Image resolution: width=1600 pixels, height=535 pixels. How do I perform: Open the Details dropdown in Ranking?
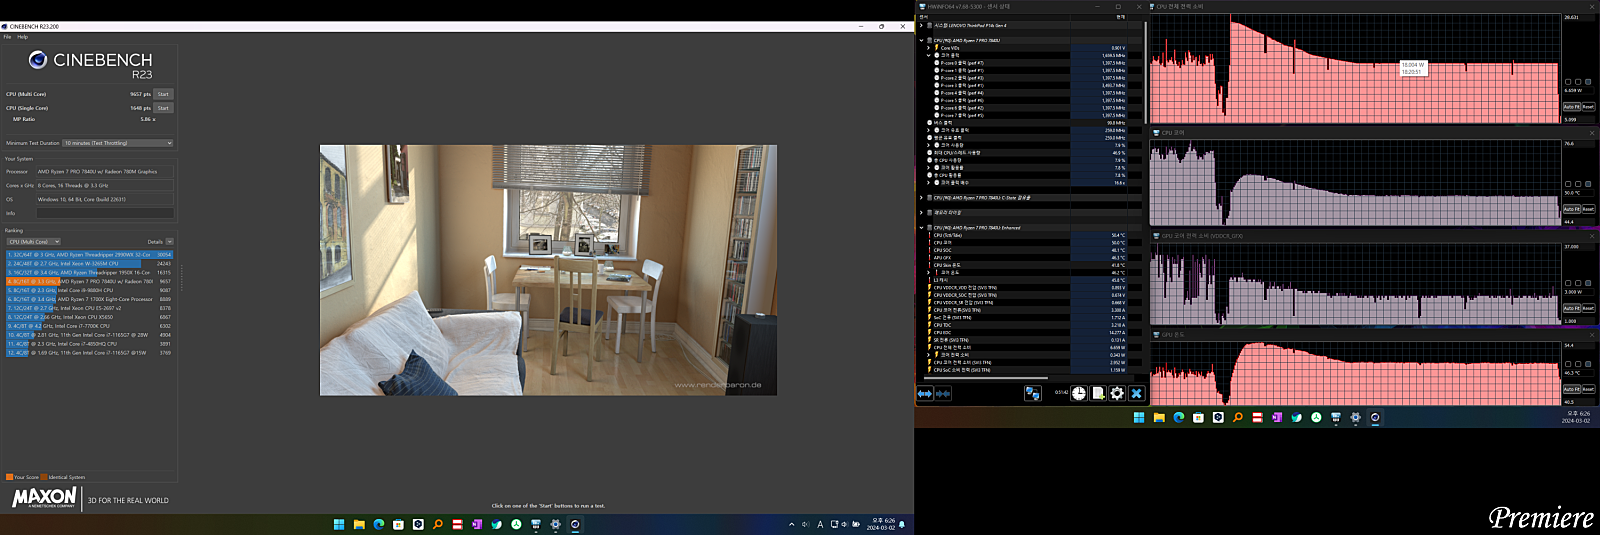pos(169,242)
